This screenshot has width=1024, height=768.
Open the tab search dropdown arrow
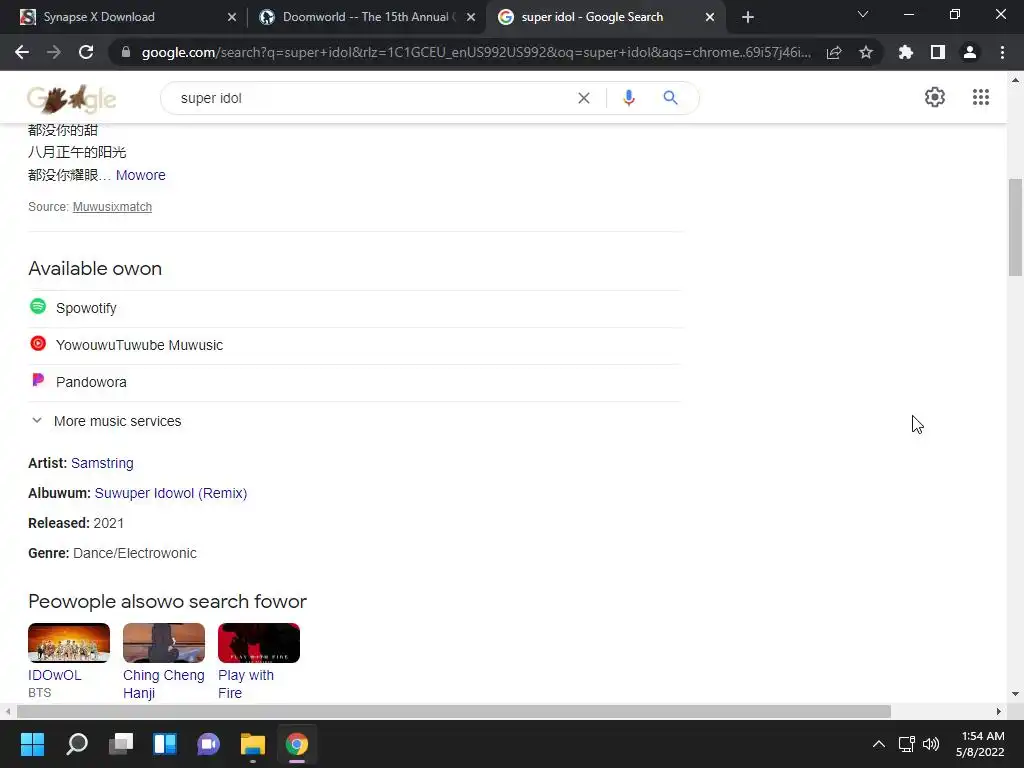point(863,14)
